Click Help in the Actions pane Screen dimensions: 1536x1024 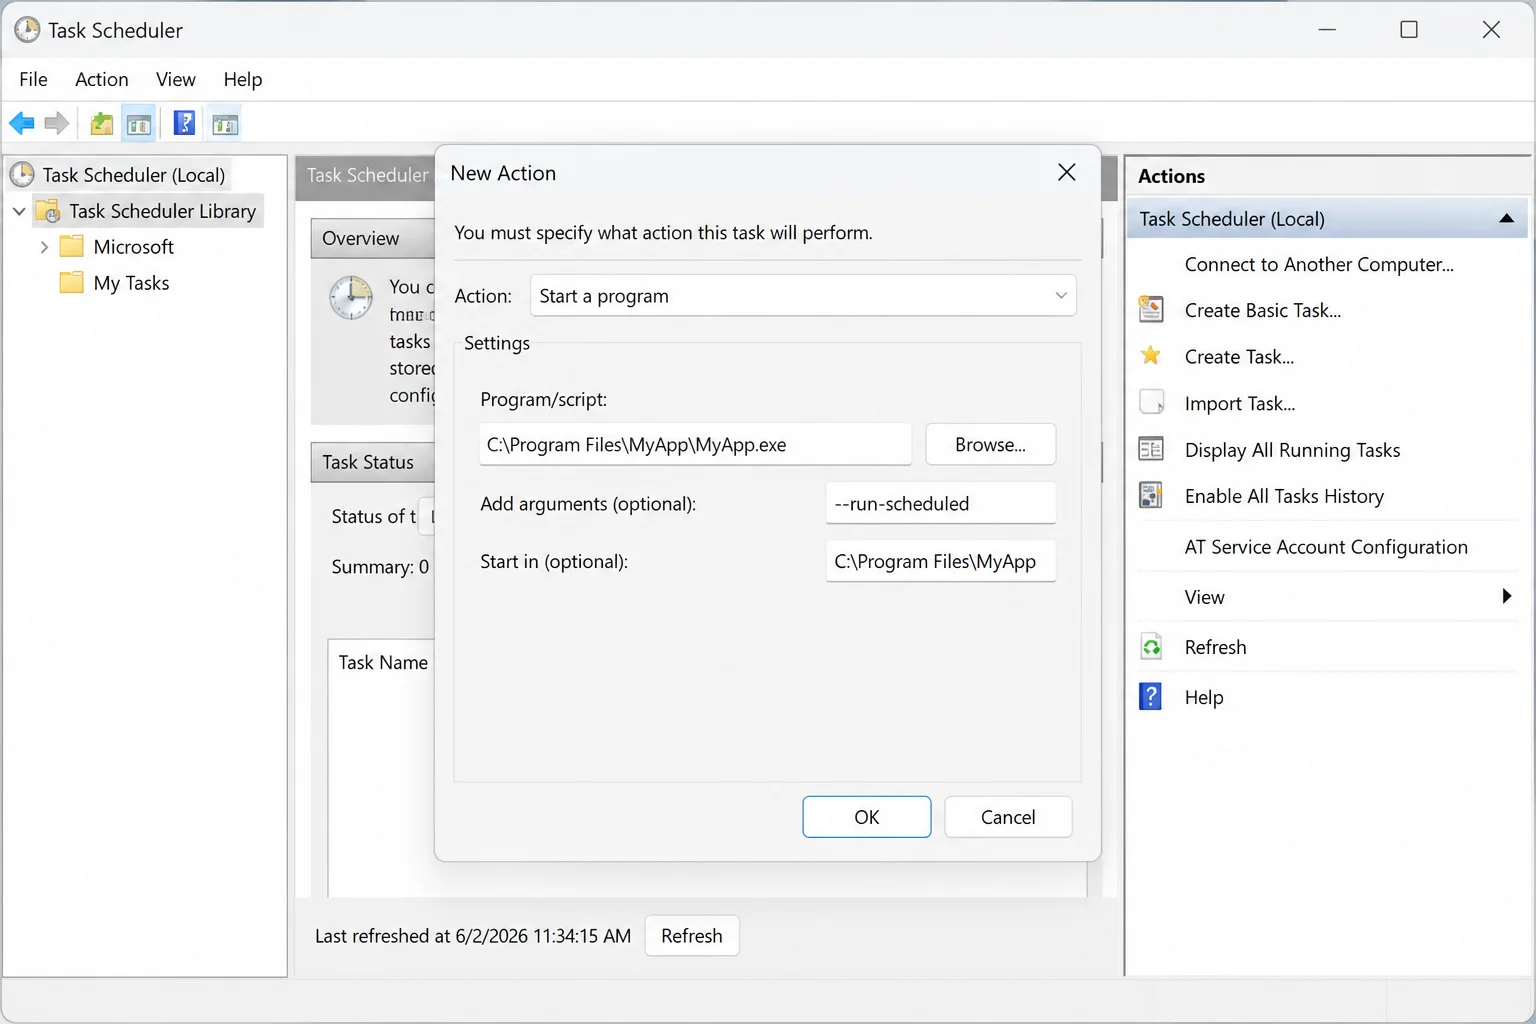click(x=1204, y=697)
